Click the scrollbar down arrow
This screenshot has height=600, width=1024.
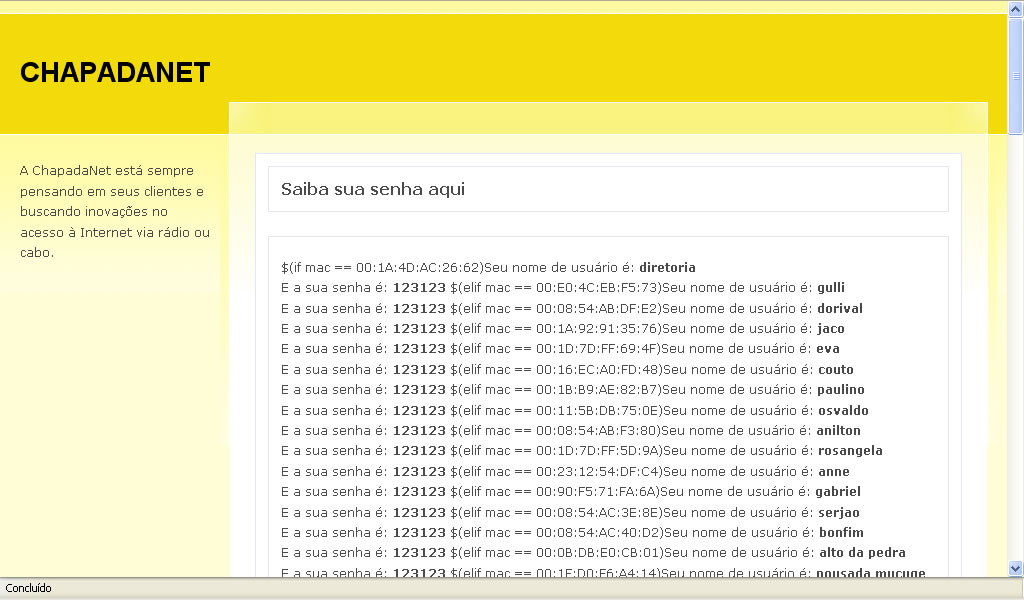1016,569
